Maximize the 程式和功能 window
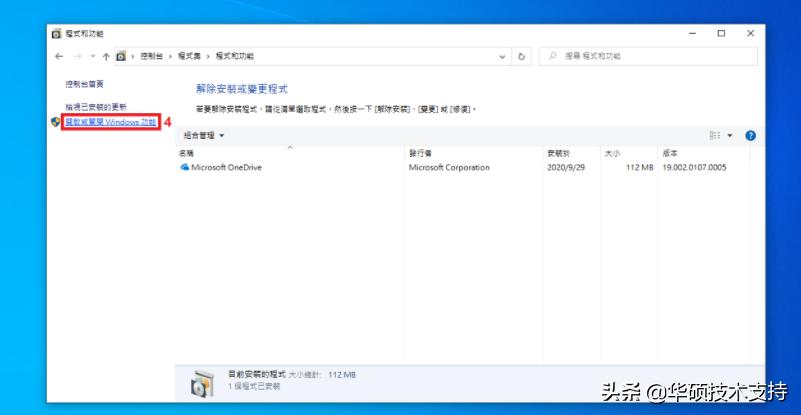The height and width of the screenshot is (415, 801). coord(721,34)
